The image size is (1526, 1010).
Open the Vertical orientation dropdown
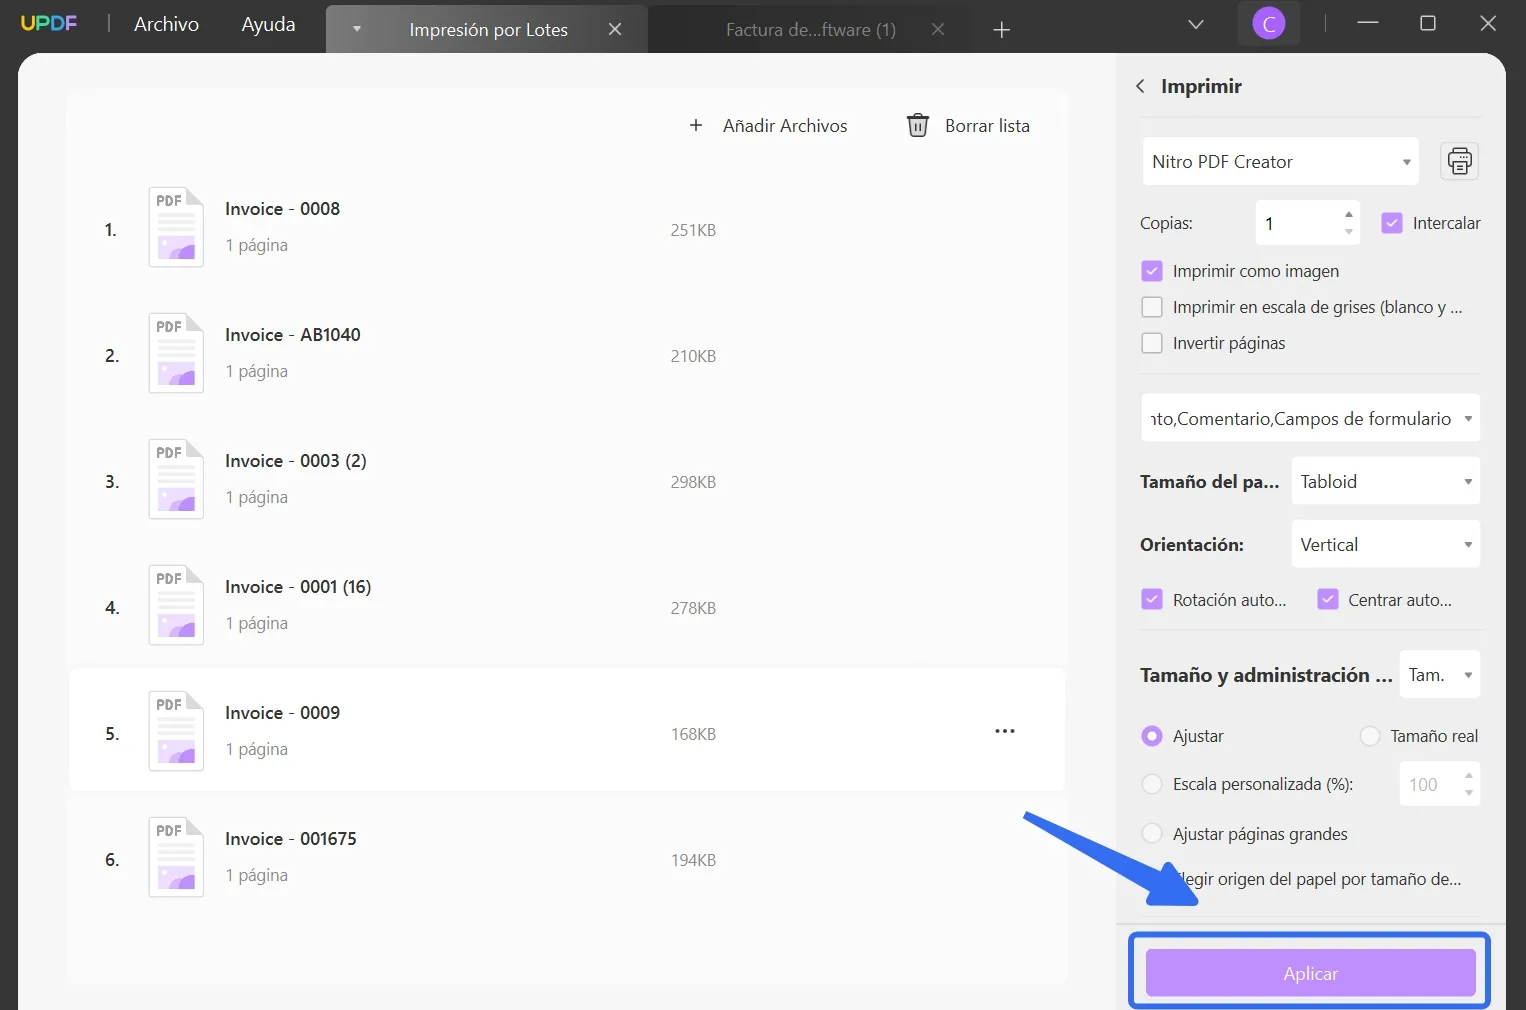[x=1385, y=544]
